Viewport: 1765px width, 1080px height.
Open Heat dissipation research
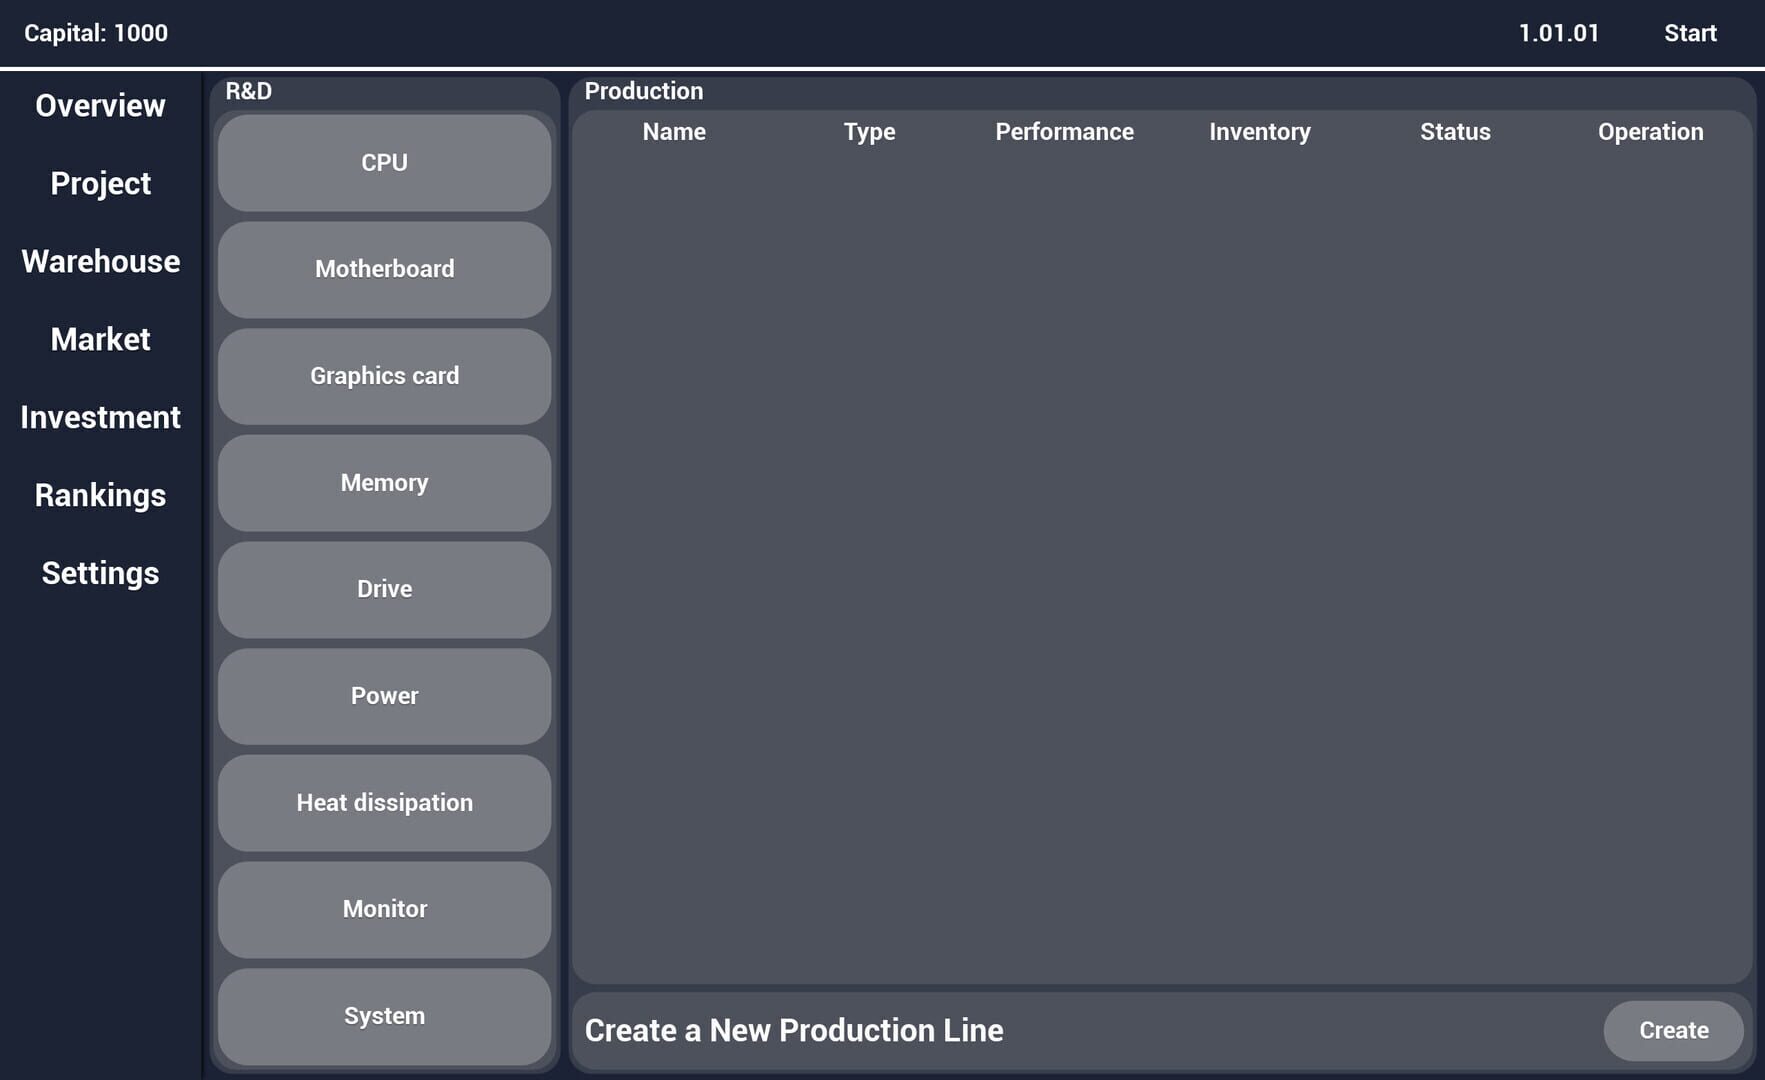point(384,802)
